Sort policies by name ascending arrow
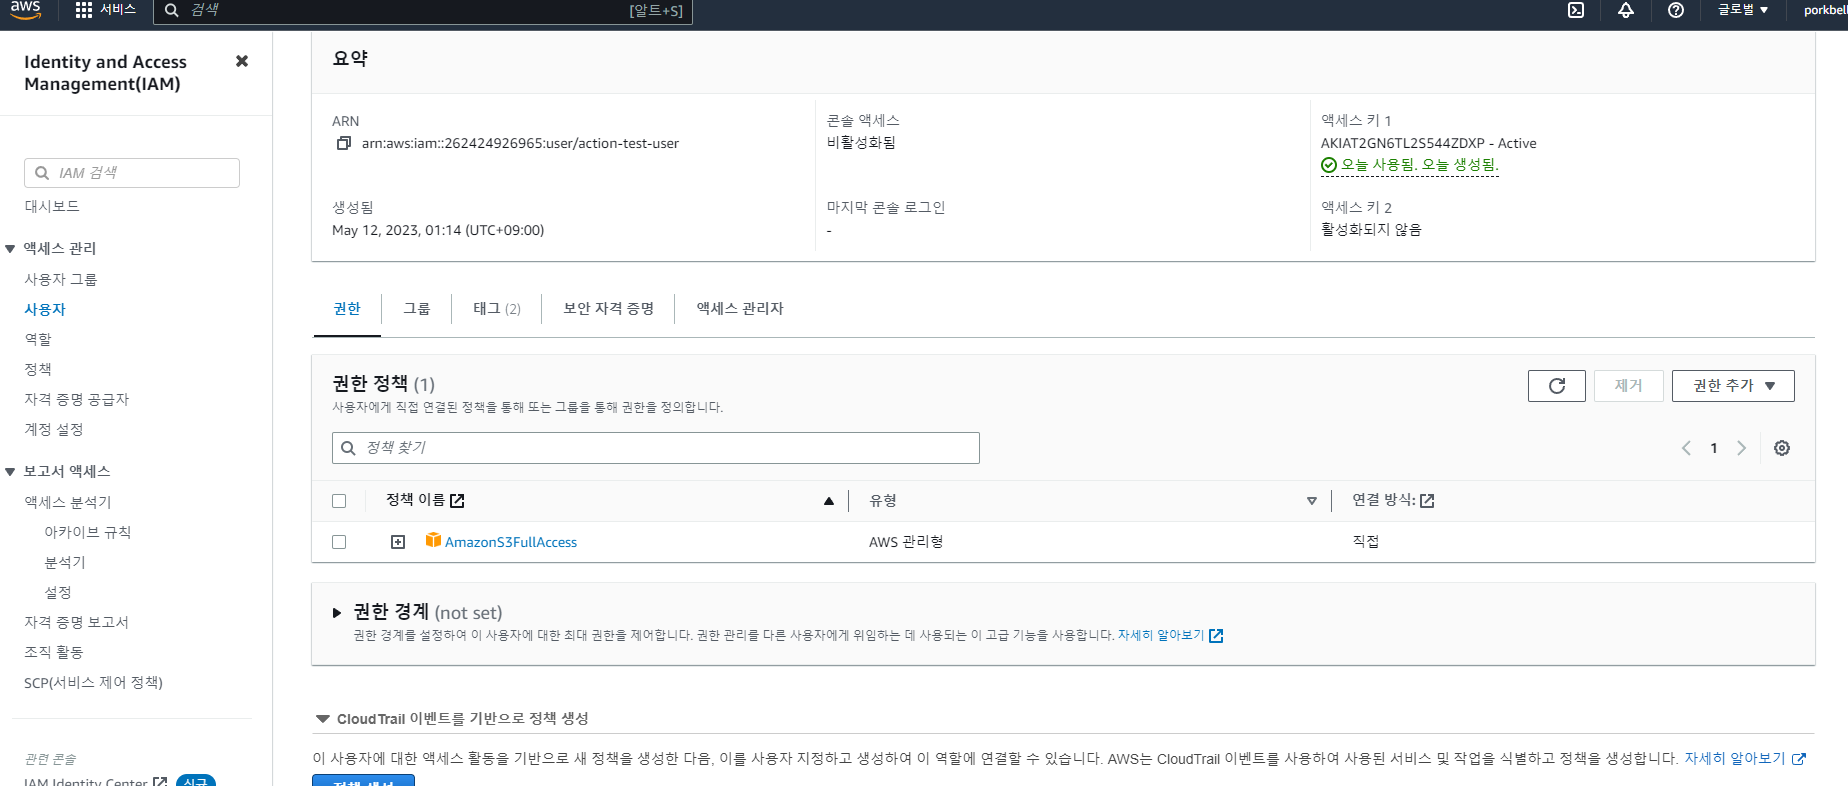This screenshot has width=1848, height=786. pyautogui.click(x=828, y=501)
